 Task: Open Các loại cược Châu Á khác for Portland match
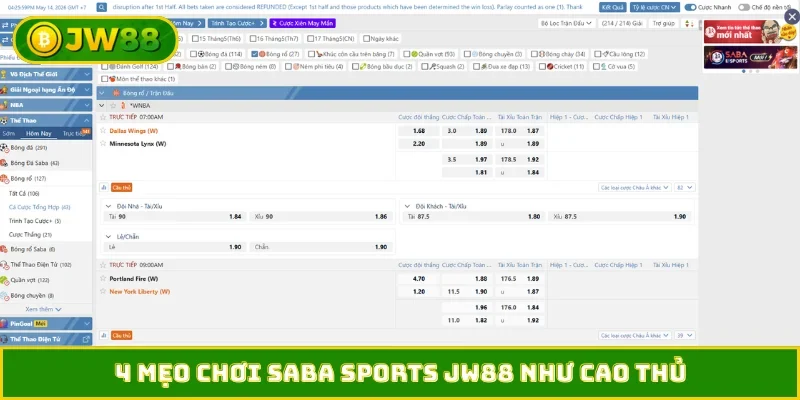635,335
